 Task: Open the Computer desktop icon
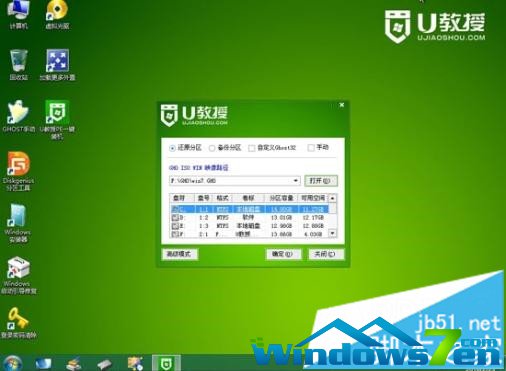(18, 15)
